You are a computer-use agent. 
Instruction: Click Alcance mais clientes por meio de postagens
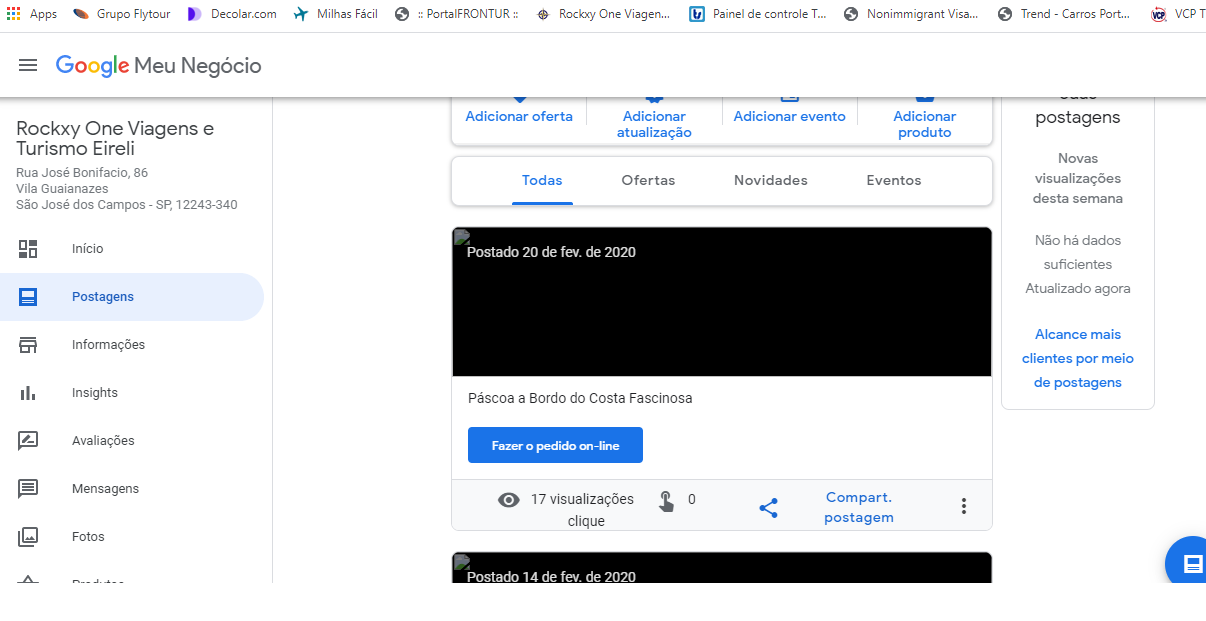(x=1078, y=358)
